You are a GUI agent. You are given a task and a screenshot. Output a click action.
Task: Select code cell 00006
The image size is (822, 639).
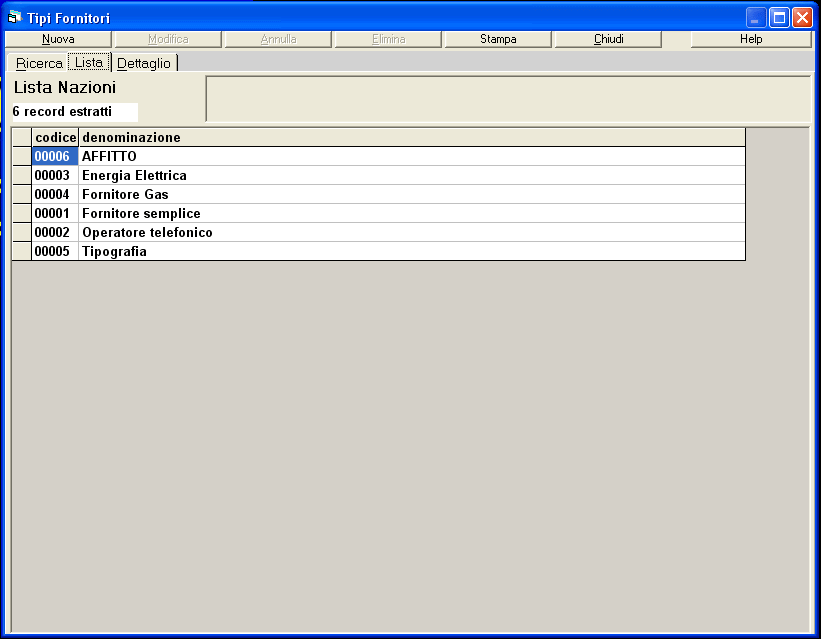(55, 156)
